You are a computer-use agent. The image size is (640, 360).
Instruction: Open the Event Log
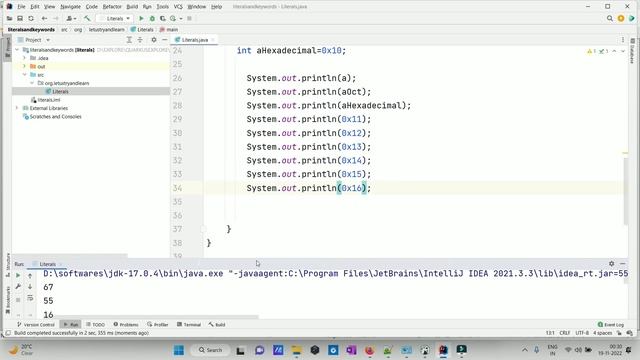click(x=611, y=324)
